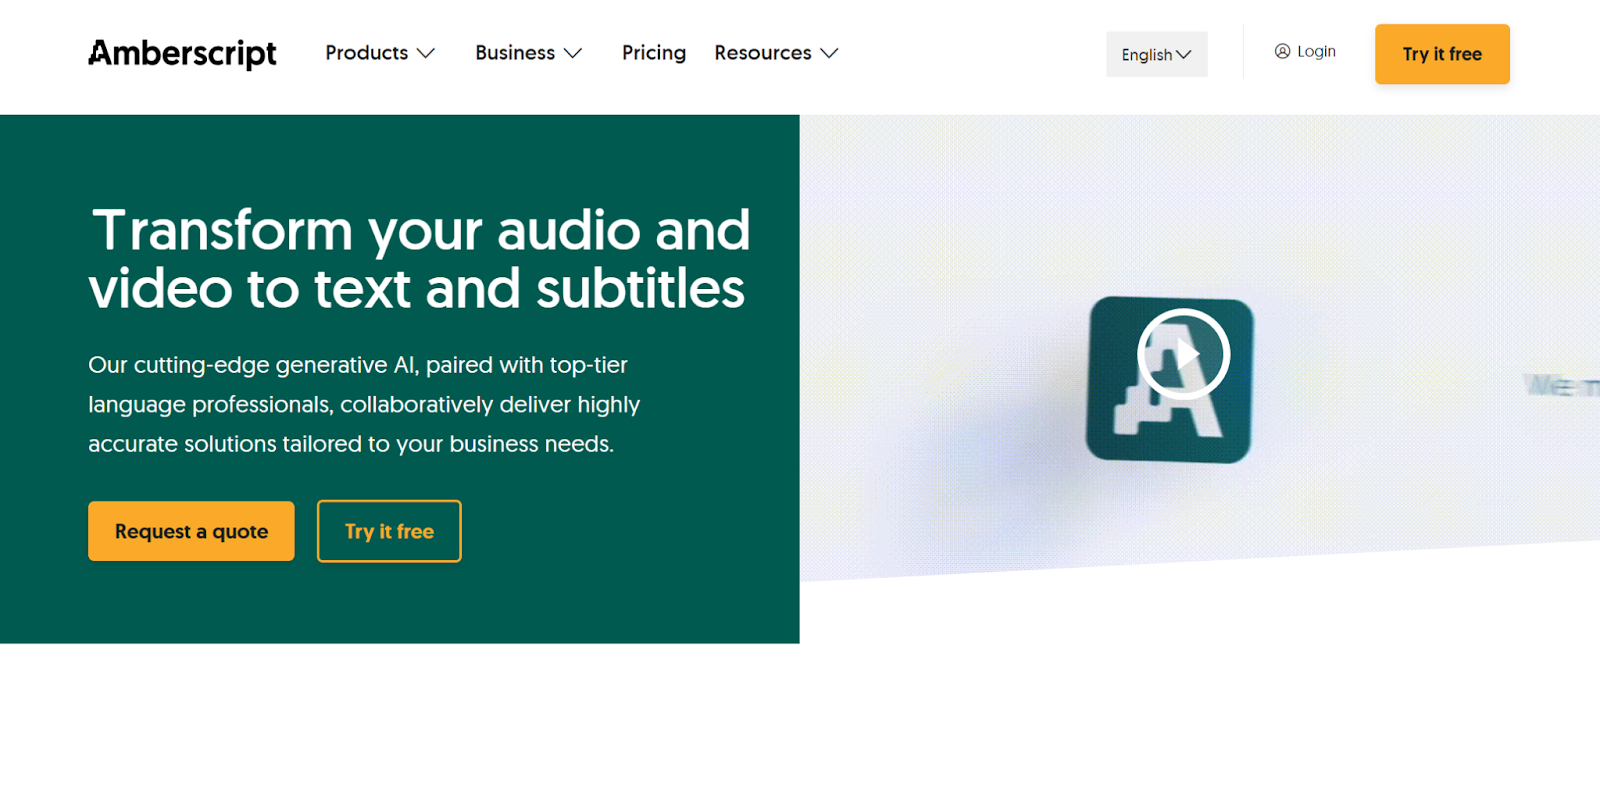Click the hero paragraph about generative AI
Image resolution: width=1600 pixels, height=796 pixels.
364,404
